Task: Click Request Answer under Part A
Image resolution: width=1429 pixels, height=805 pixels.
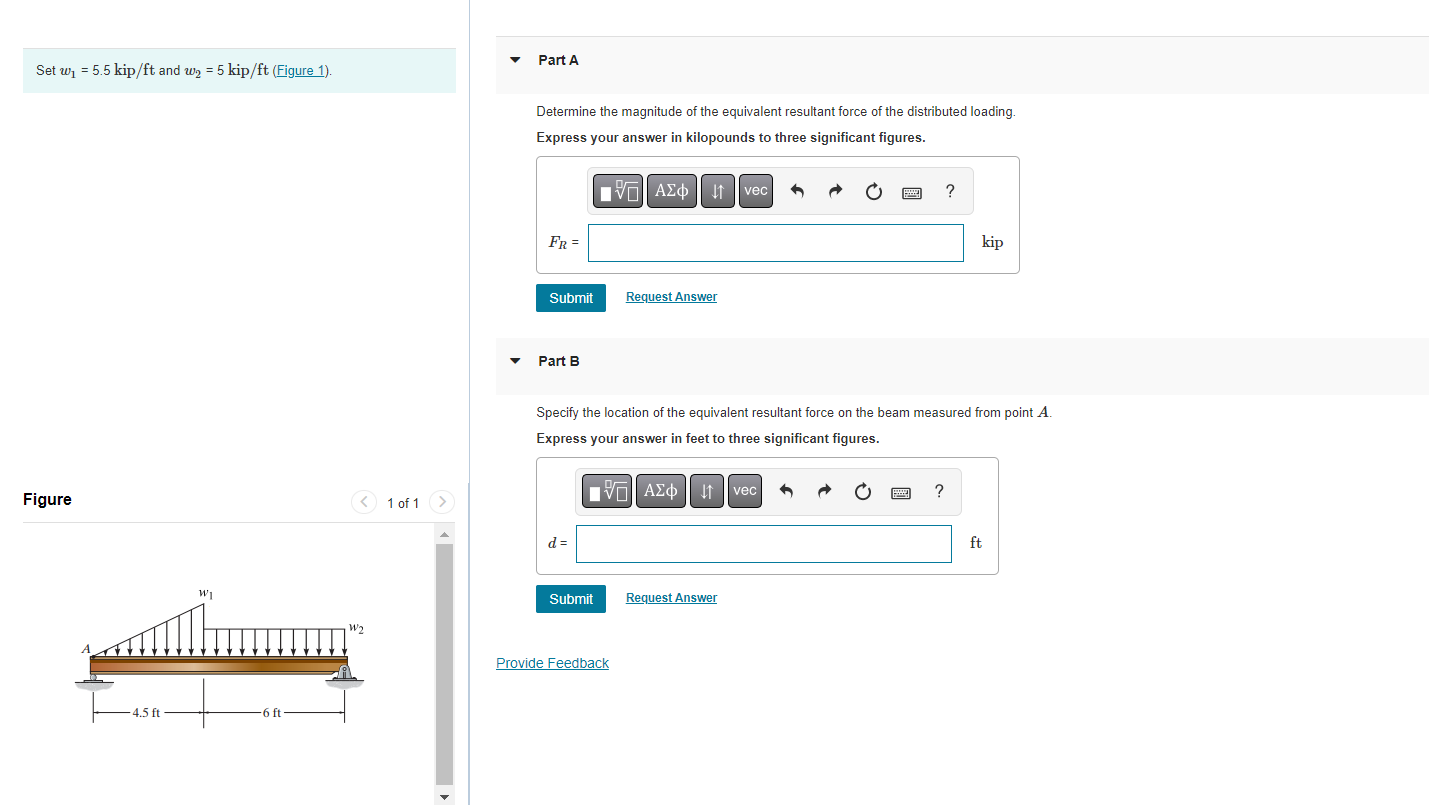Action: [x=670, y=296]
